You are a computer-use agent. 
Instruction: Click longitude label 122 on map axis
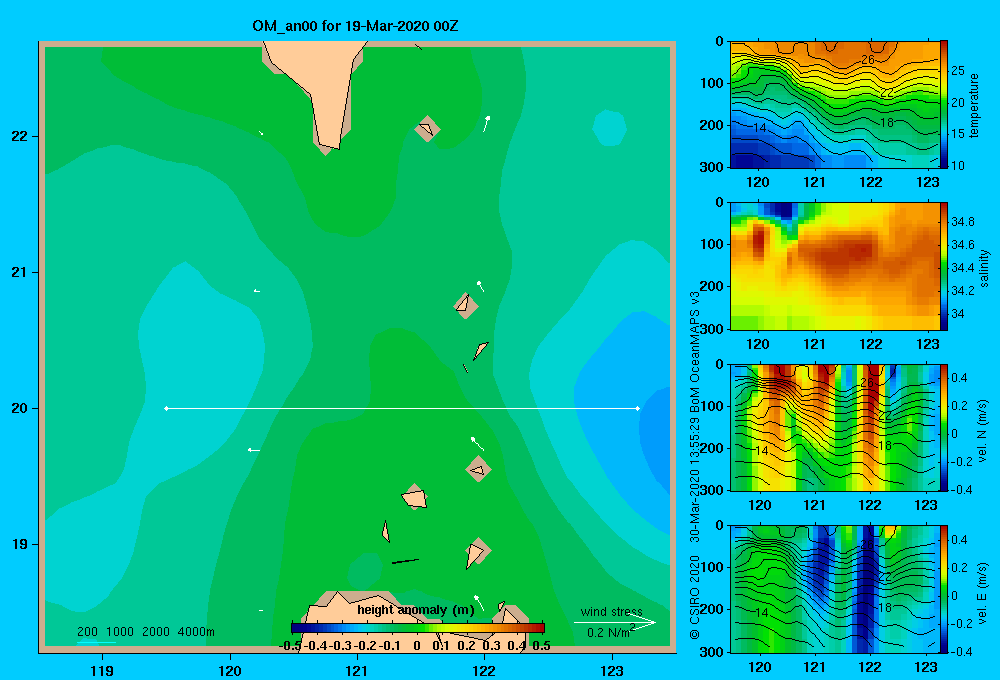tap(484, 670)
